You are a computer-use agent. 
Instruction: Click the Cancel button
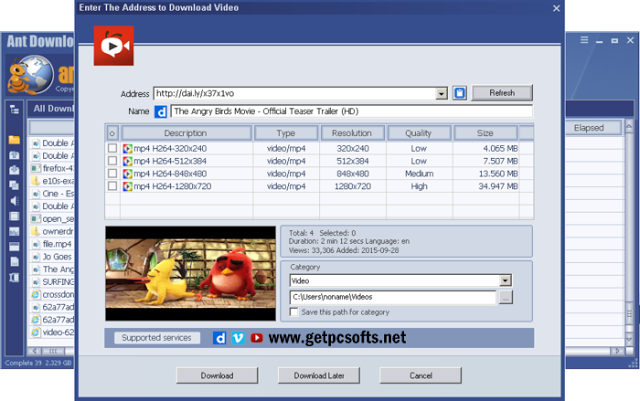[x=421, y=375]
